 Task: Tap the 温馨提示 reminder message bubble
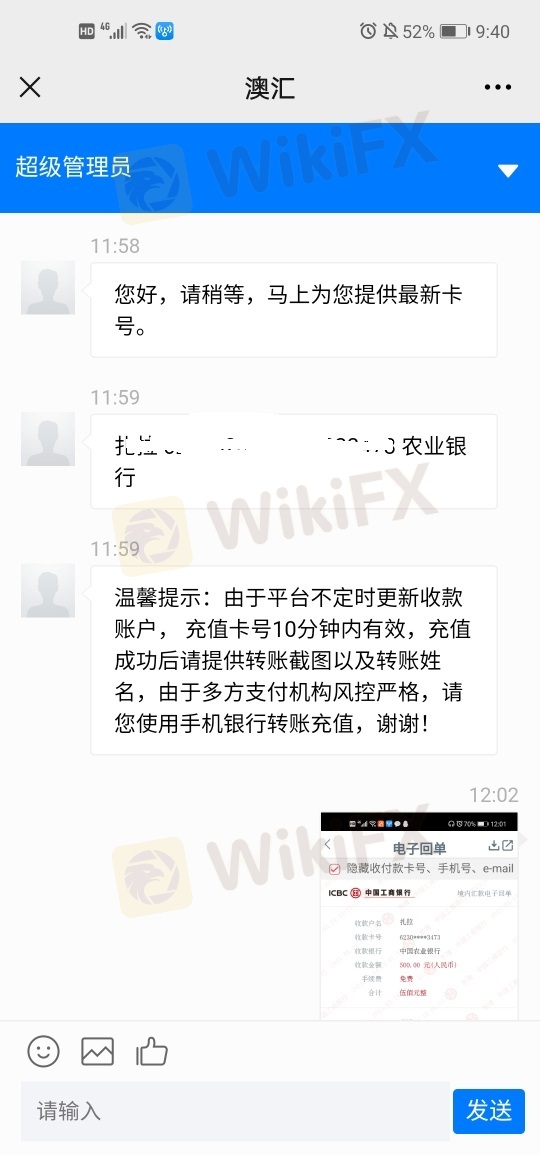pyautogui.click(x=294, y=660)
